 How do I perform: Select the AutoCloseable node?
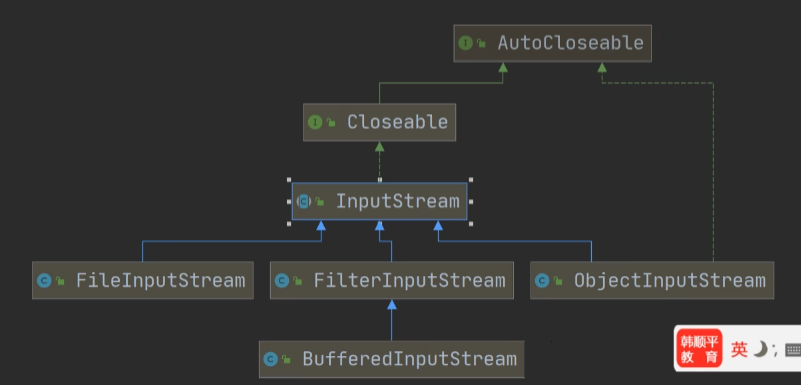[552, 43]
